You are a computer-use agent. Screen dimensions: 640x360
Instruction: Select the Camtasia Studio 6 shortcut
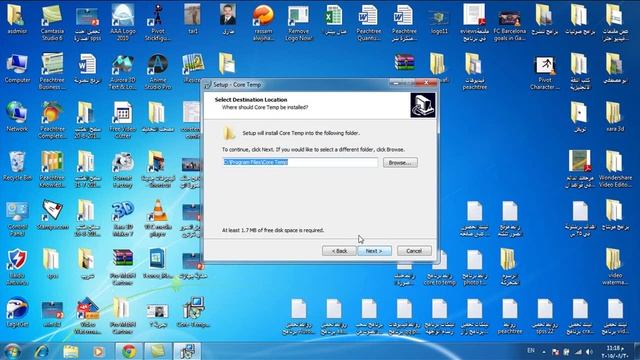(x=52, y=22)
